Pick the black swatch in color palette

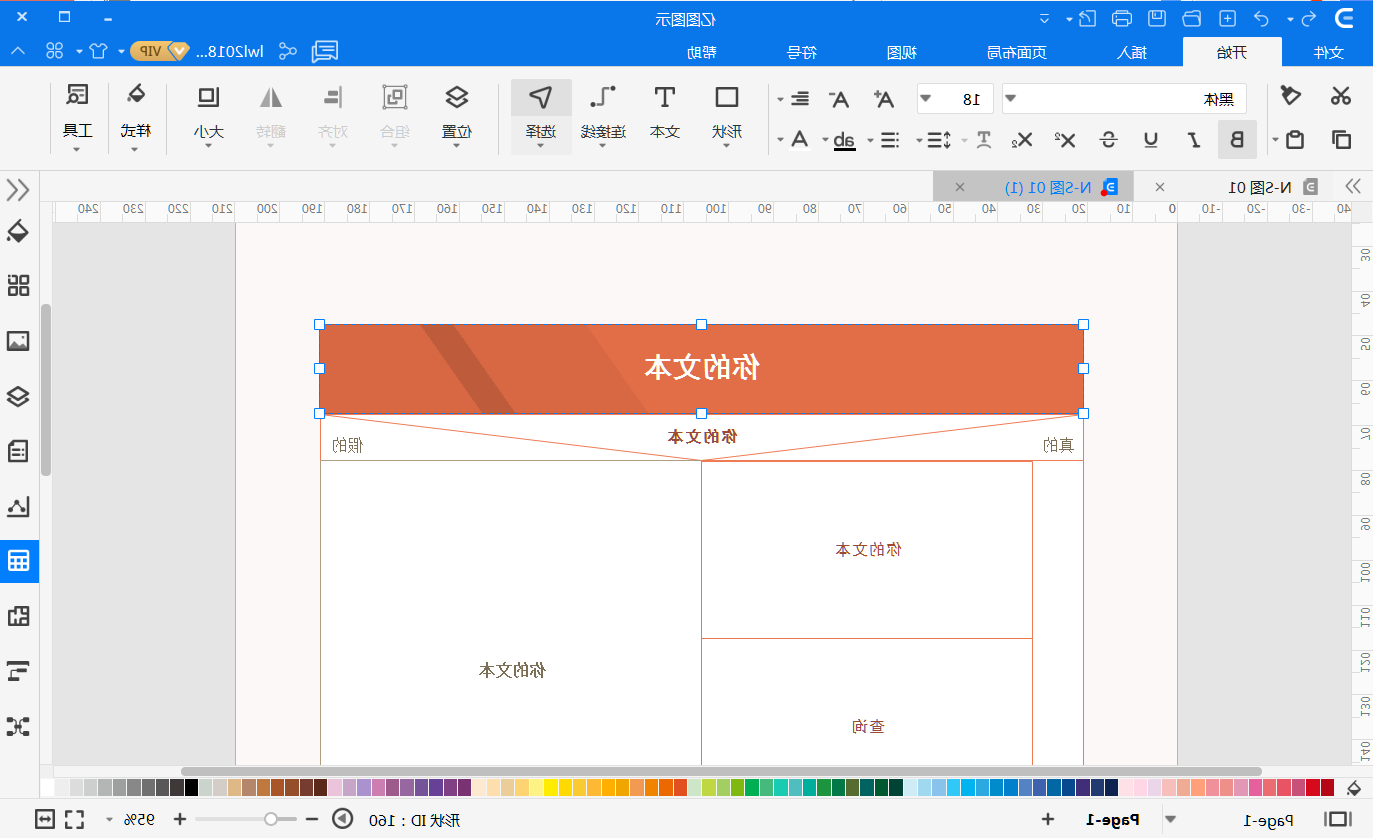point(191,788)
